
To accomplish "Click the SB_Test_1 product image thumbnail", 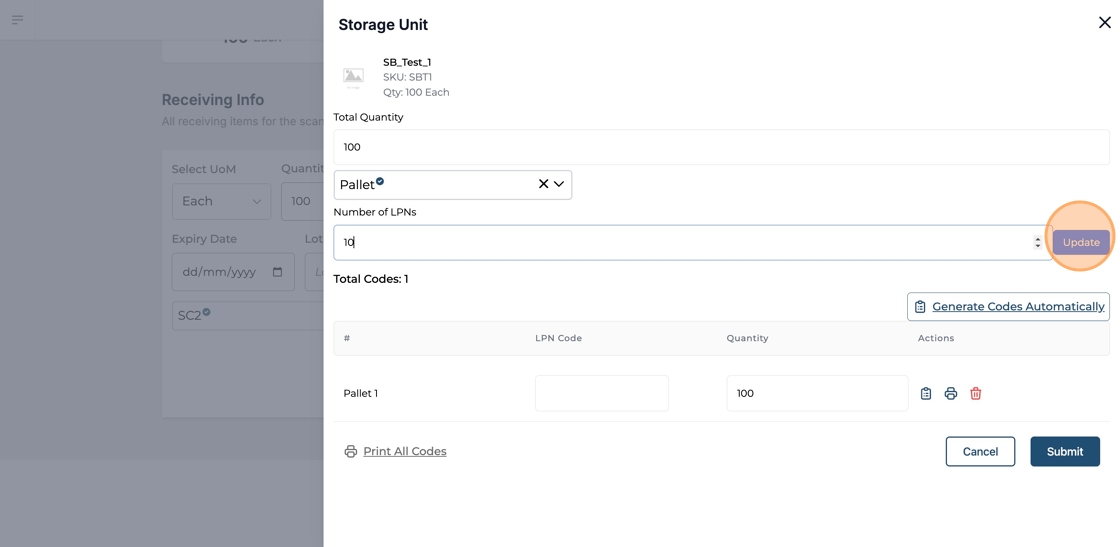I will tap(354, 77).
